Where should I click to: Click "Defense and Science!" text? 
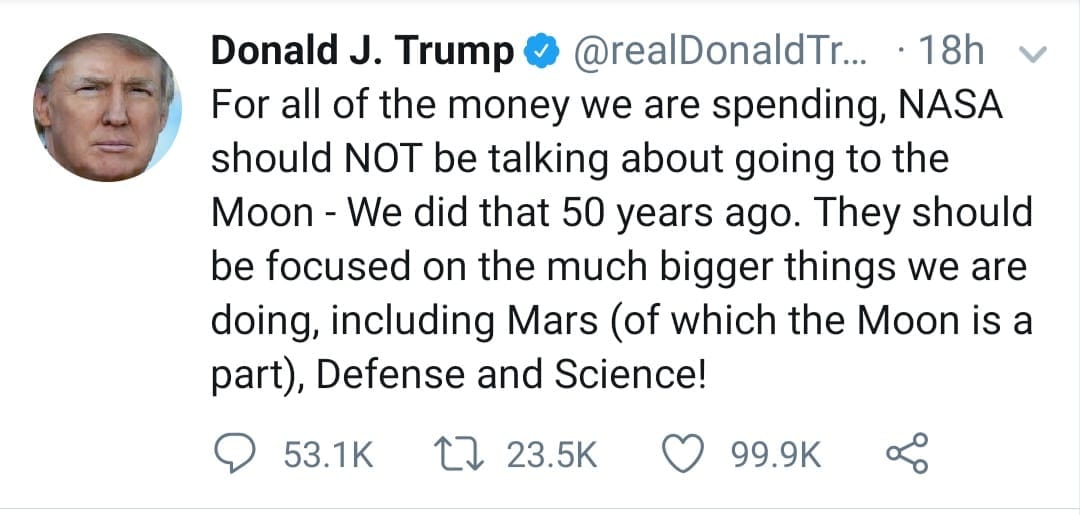point(512,376)
